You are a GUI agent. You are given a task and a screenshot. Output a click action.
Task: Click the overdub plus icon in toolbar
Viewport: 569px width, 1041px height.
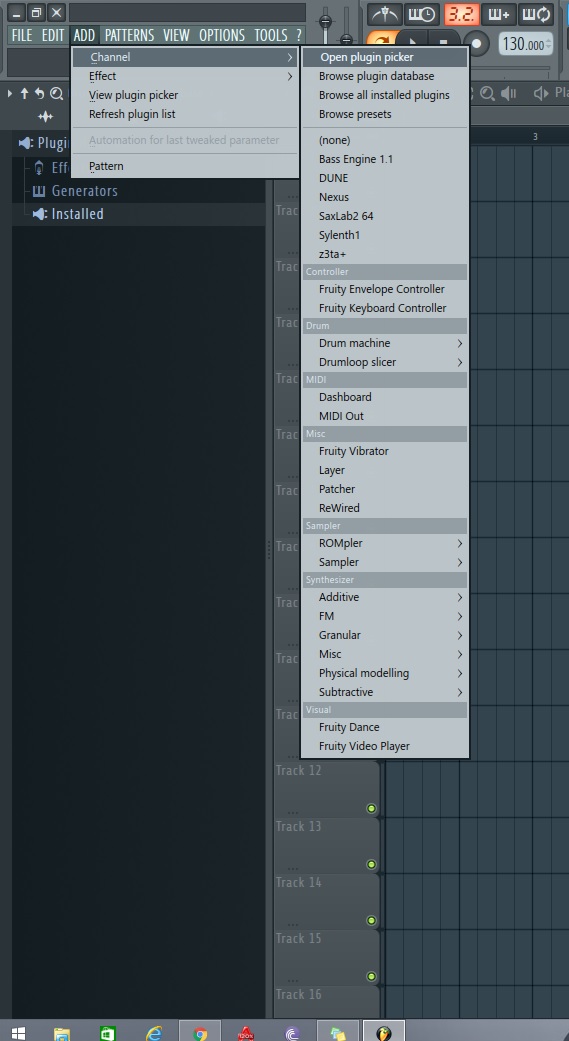[x=499, y=14]
